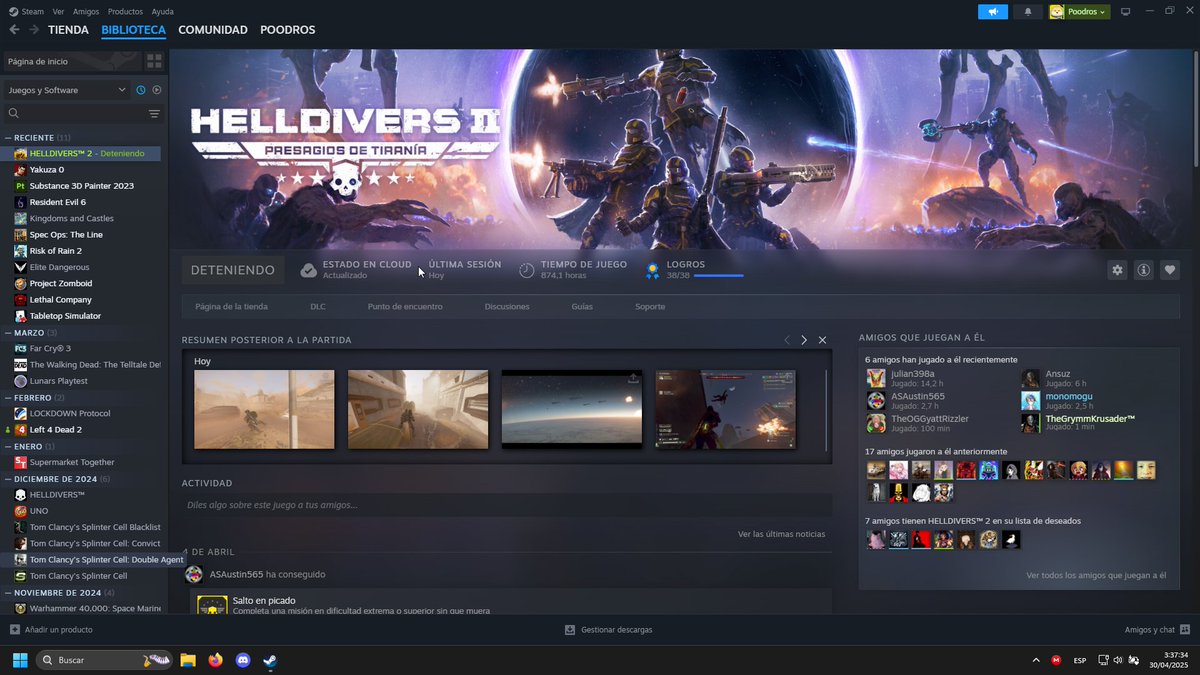Open Firefox from the taskbar

[x=215, y=660]
